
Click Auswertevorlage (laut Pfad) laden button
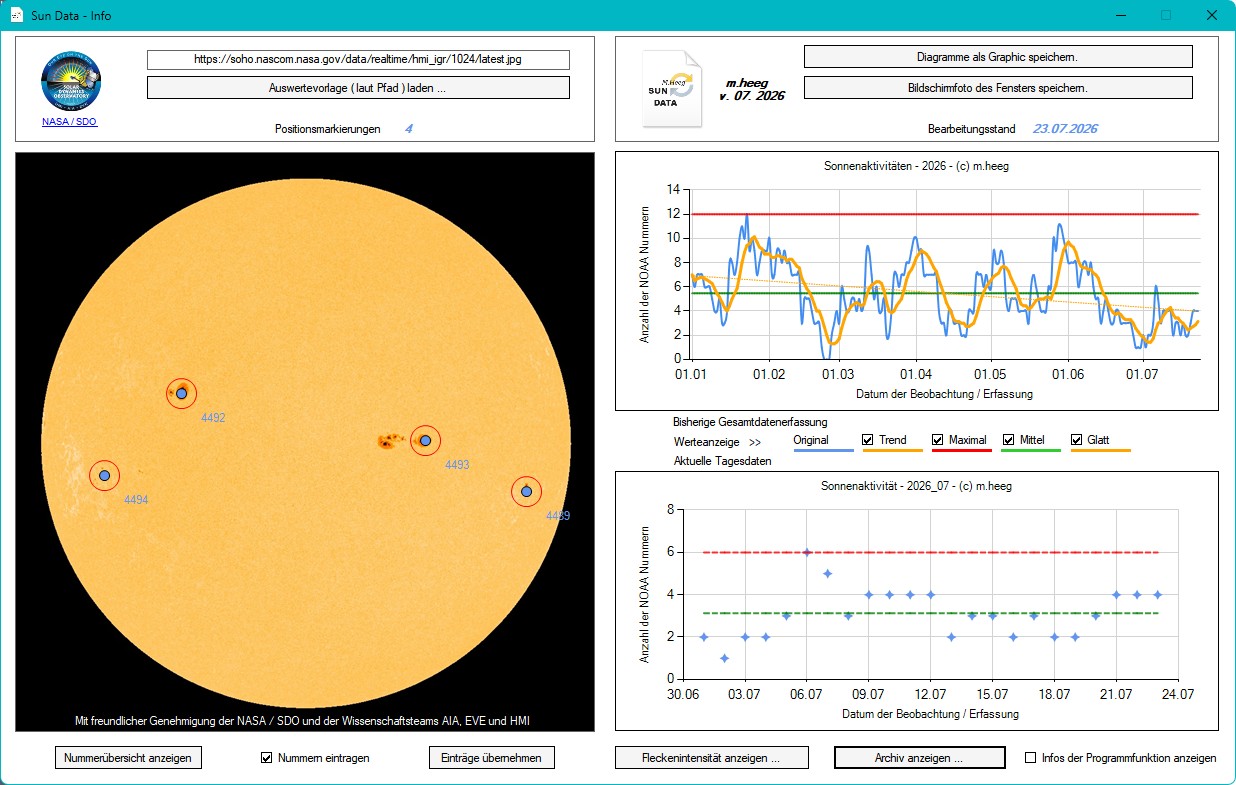(x=358, y=88)
